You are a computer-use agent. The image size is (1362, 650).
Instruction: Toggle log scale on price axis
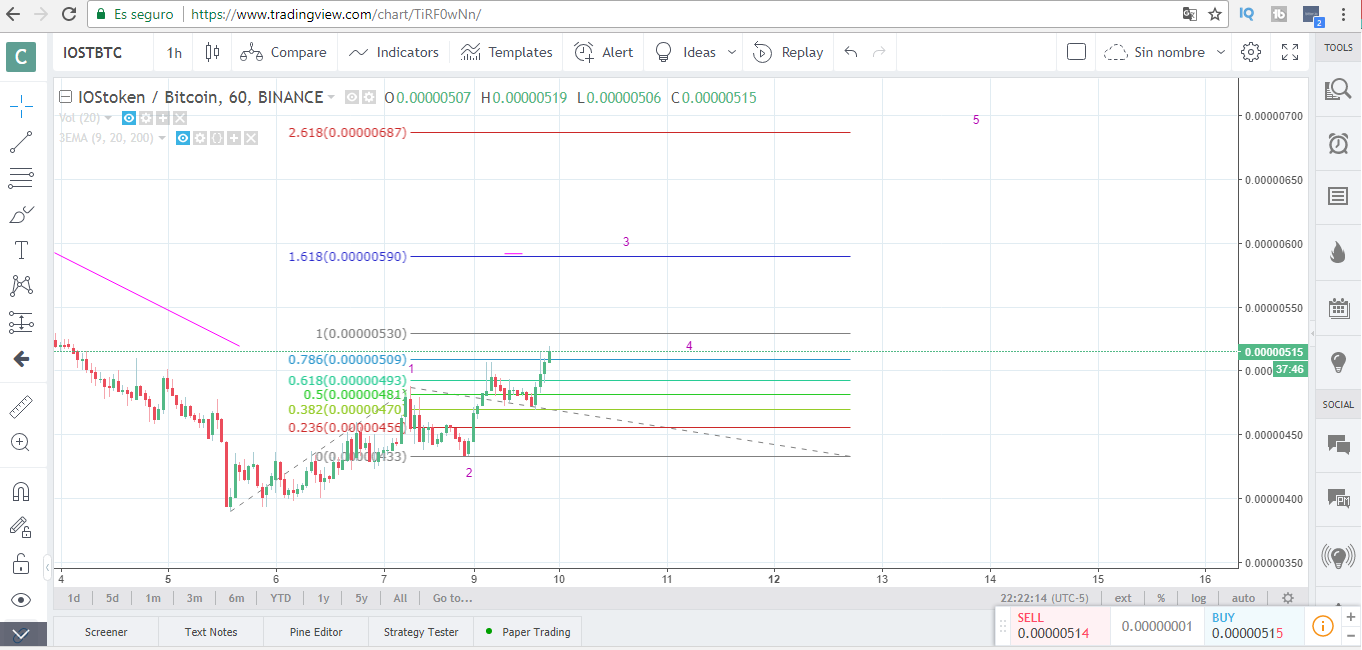pyautogui.click(x=1198, y=598)
